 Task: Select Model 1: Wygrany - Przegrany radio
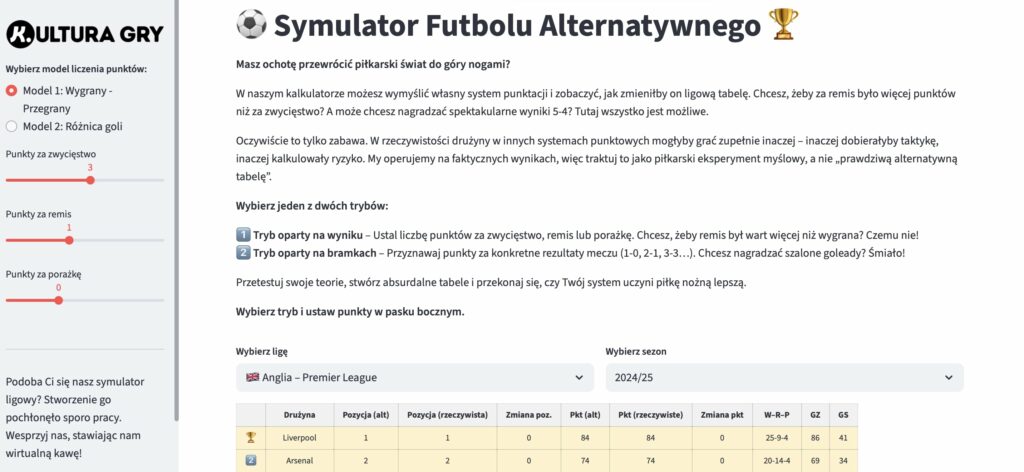tap(12, 91)
